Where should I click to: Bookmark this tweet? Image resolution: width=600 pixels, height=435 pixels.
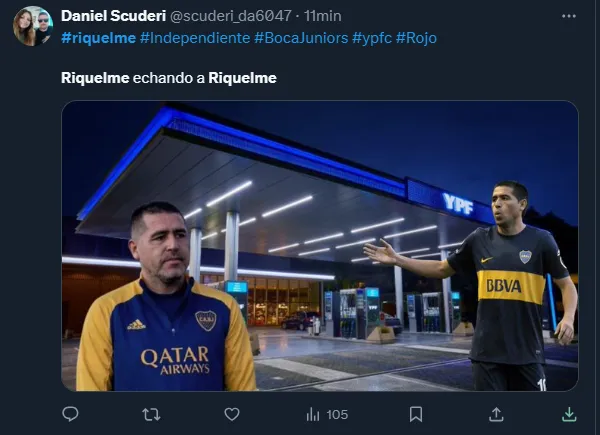pos(416,413)
